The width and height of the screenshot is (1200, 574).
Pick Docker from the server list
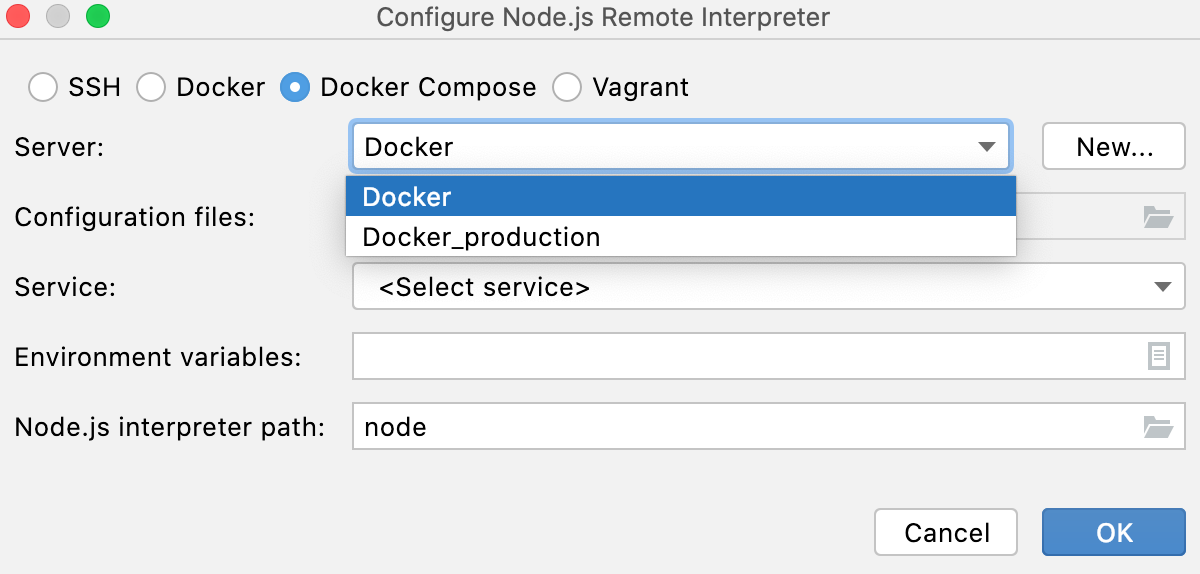tap(680, 197)
